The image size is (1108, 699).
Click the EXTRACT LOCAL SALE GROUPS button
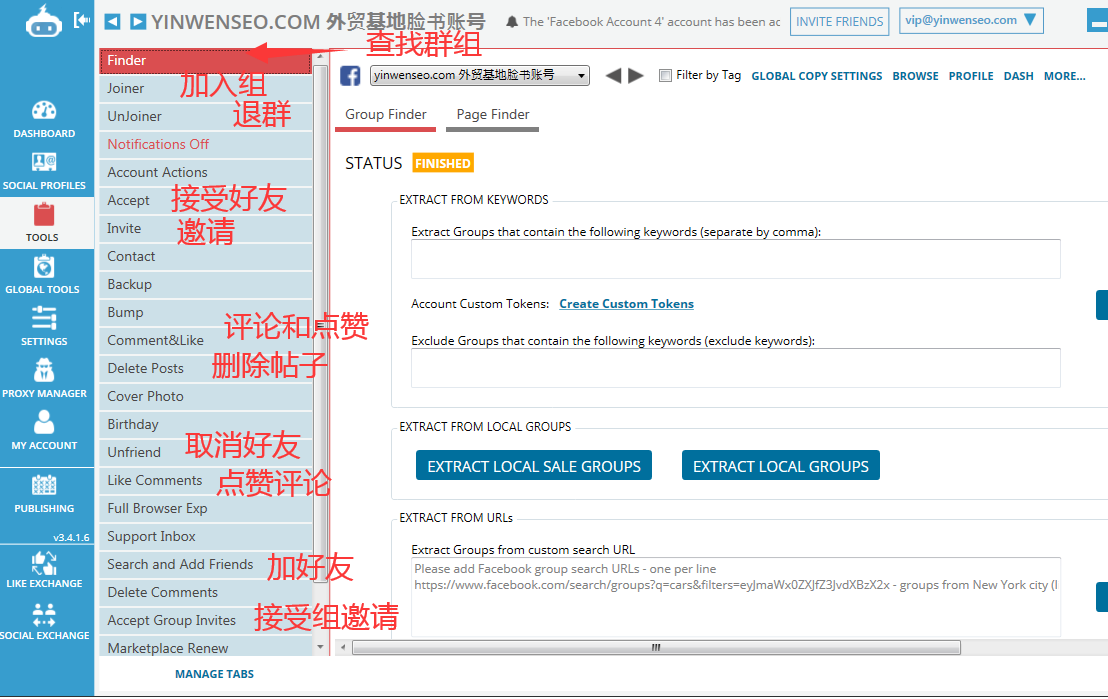[534, 465]
